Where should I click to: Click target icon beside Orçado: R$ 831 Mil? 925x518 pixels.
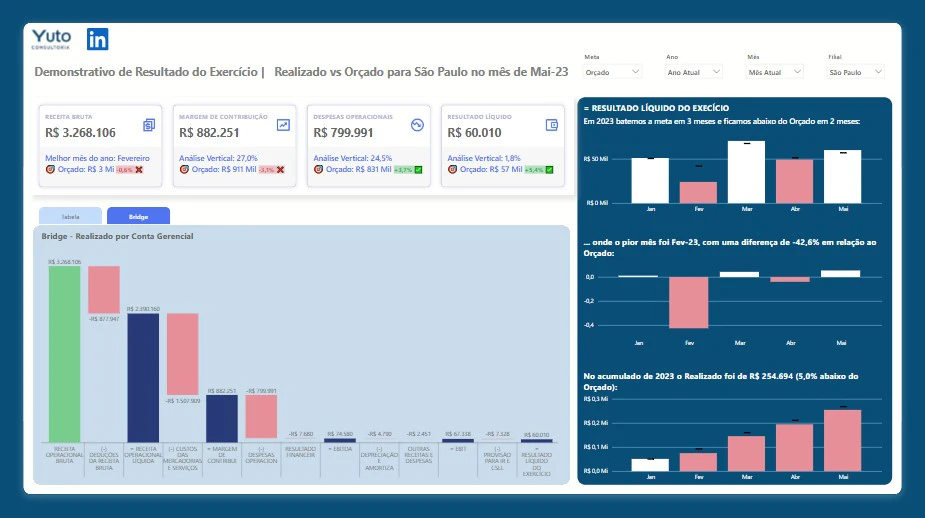click(x=319, y=169)
